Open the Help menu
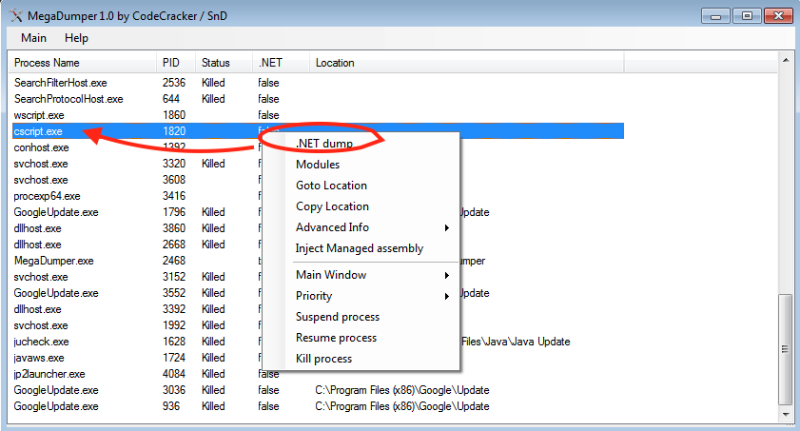Viewport: 800px width, 431px height. [77, 38]
